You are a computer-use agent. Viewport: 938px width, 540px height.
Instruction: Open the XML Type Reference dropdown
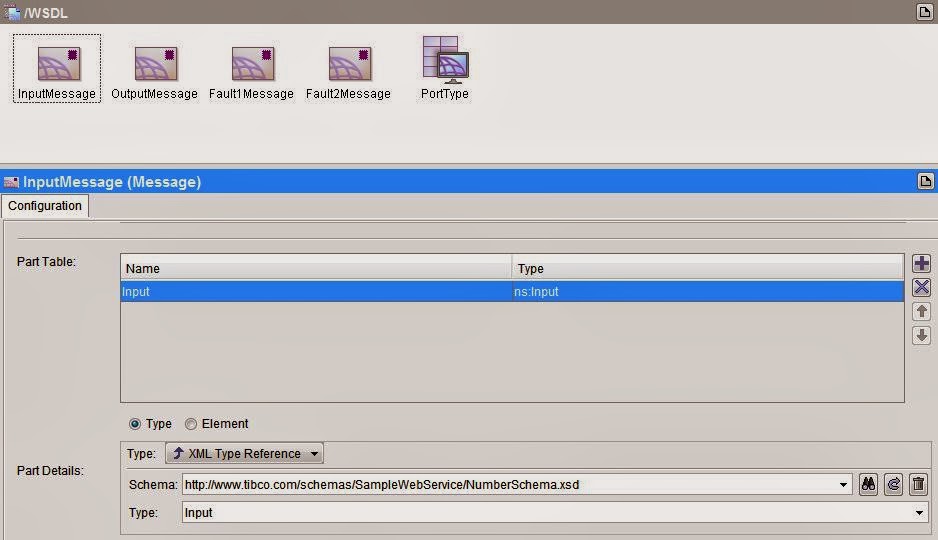click(x=244, y=453)
